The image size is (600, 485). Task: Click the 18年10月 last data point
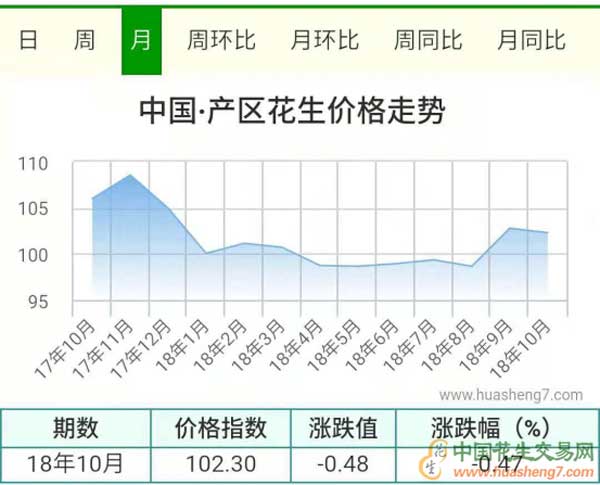[546, 232]
